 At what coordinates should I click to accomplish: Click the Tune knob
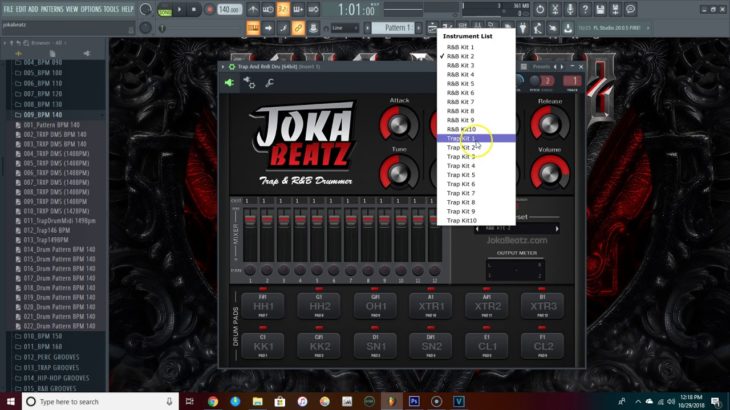point(399,173)
